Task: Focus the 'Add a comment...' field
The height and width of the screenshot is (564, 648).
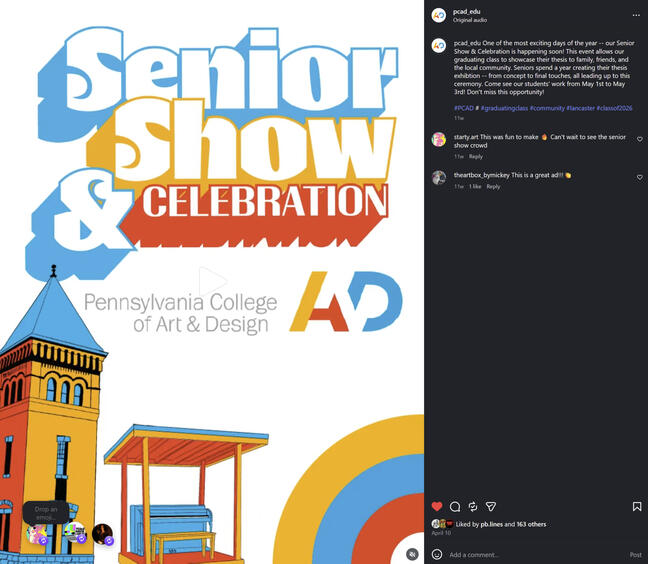Action: [x=535, y=554]
